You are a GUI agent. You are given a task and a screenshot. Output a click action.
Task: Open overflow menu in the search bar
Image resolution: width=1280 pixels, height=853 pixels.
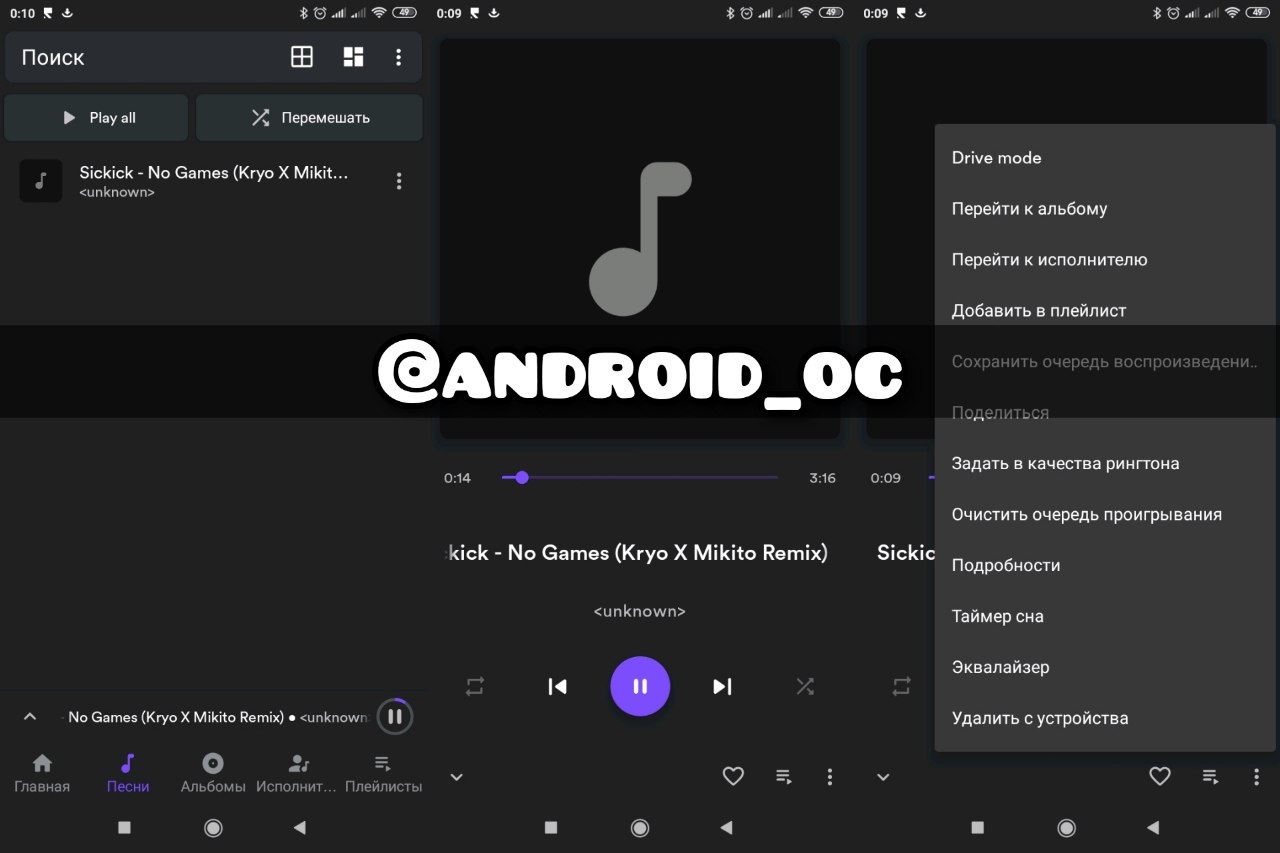(x=398, y=57)
